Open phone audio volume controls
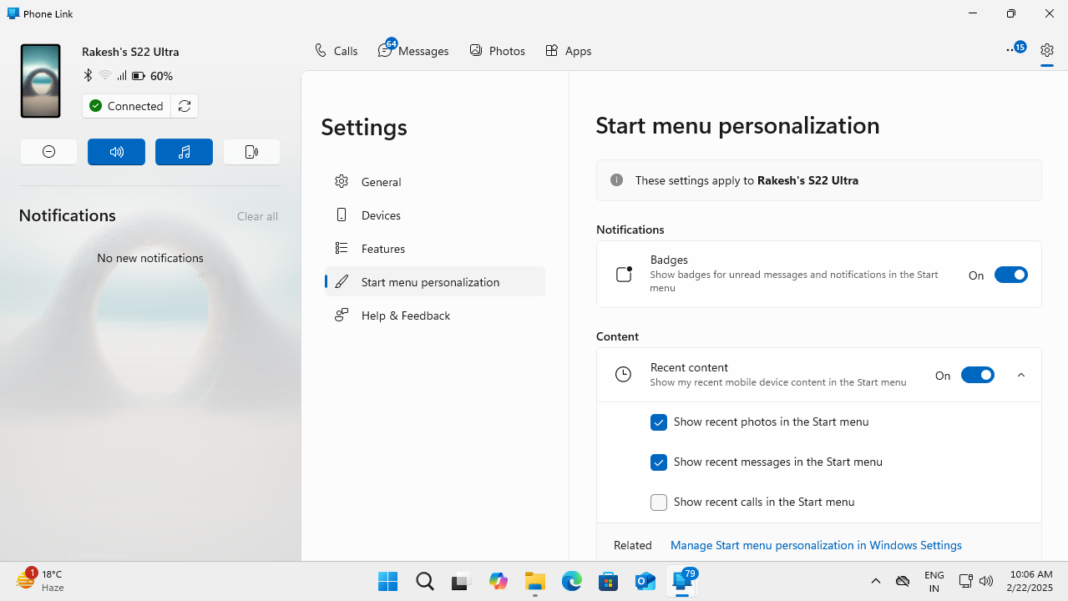The image size is (1068, 601). tap(116, 151)
